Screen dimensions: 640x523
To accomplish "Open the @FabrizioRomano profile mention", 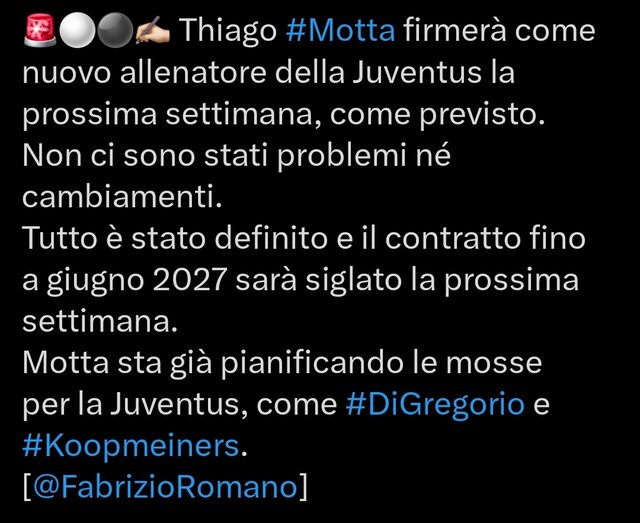I will [164, 487].
